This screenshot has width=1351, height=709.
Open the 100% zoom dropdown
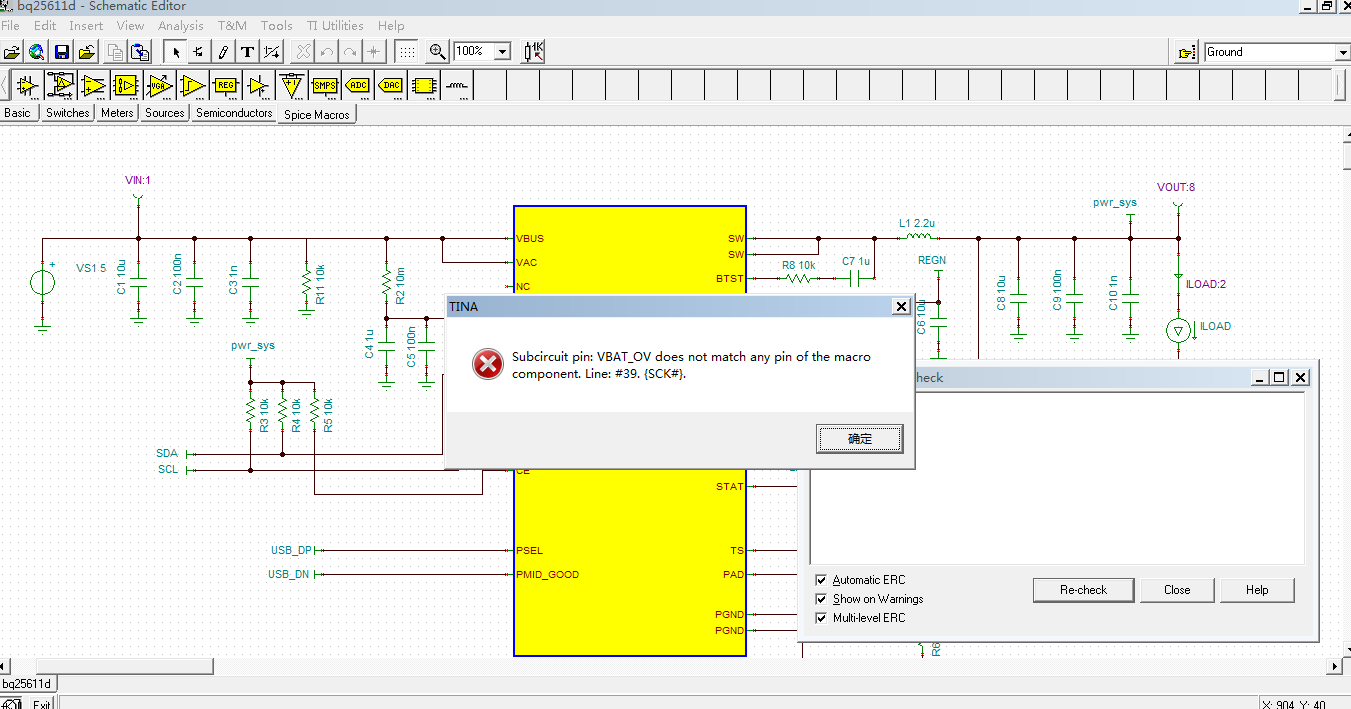tap(502, 52)
